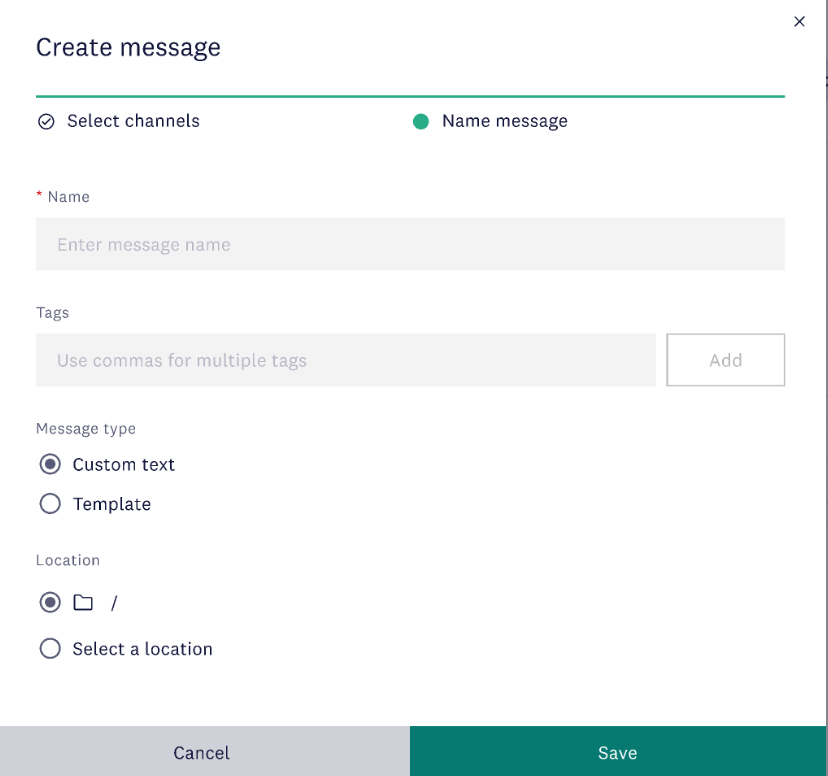Choose the Template message type
The width and height of the screenshot is (828, 776).
(50, 503)
